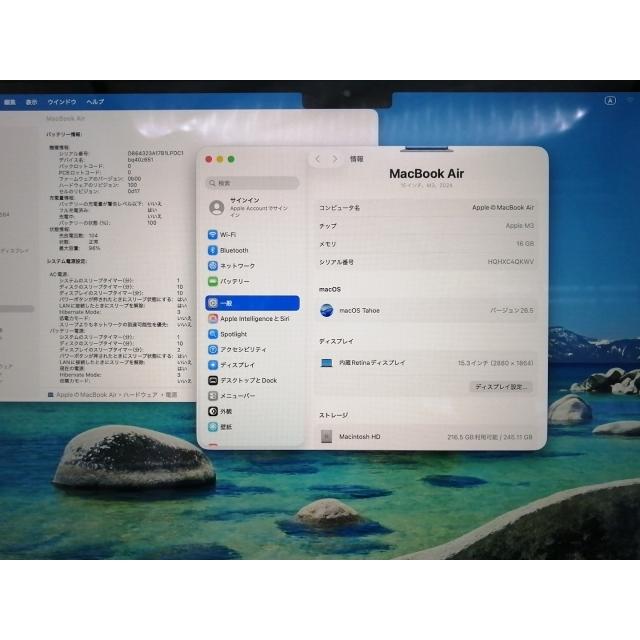Click the バッテリー情報 heading in System Information

(x=64, y=134)
